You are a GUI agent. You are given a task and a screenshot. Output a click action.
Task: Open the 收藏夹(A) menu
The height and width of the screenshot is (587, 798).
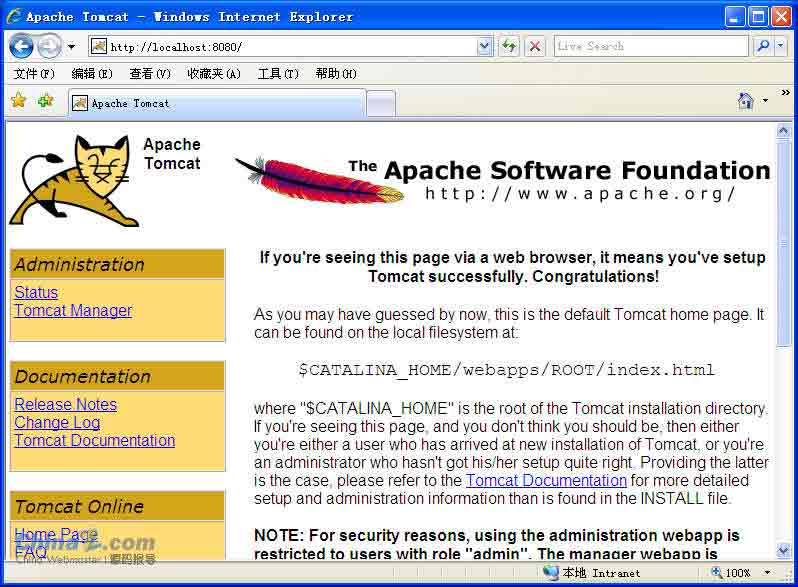point(214,74)
